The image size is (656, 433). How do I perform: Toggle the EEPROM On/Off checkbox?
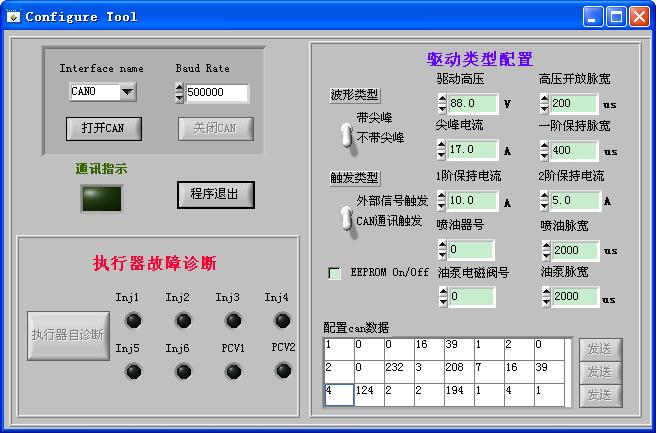(x=335, y=272)
